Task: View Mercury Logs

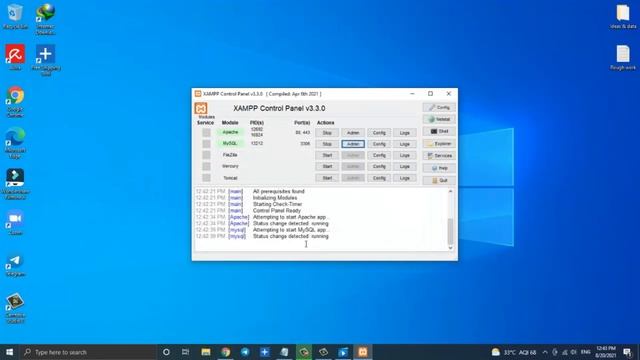Action: click(404, 167)
